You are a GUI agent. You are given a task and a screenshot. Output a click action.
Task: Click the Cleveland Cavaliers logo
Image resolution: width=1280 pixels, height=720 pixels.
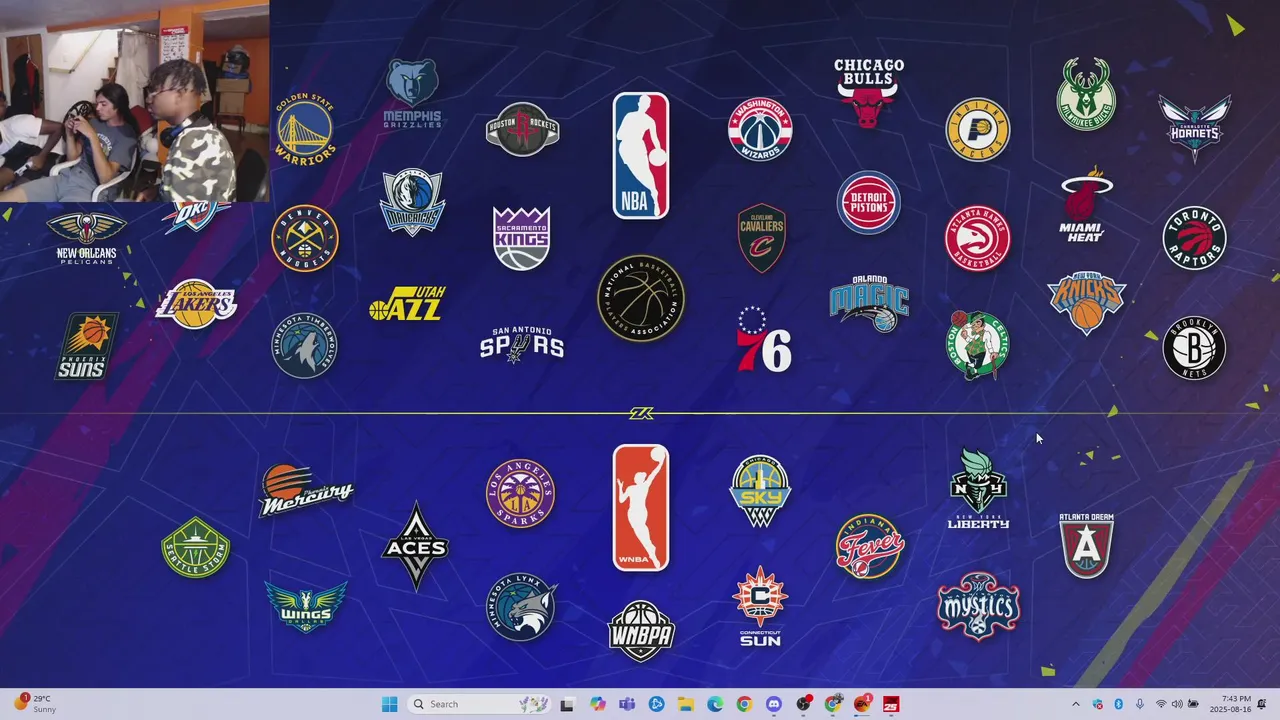[762, 238]
